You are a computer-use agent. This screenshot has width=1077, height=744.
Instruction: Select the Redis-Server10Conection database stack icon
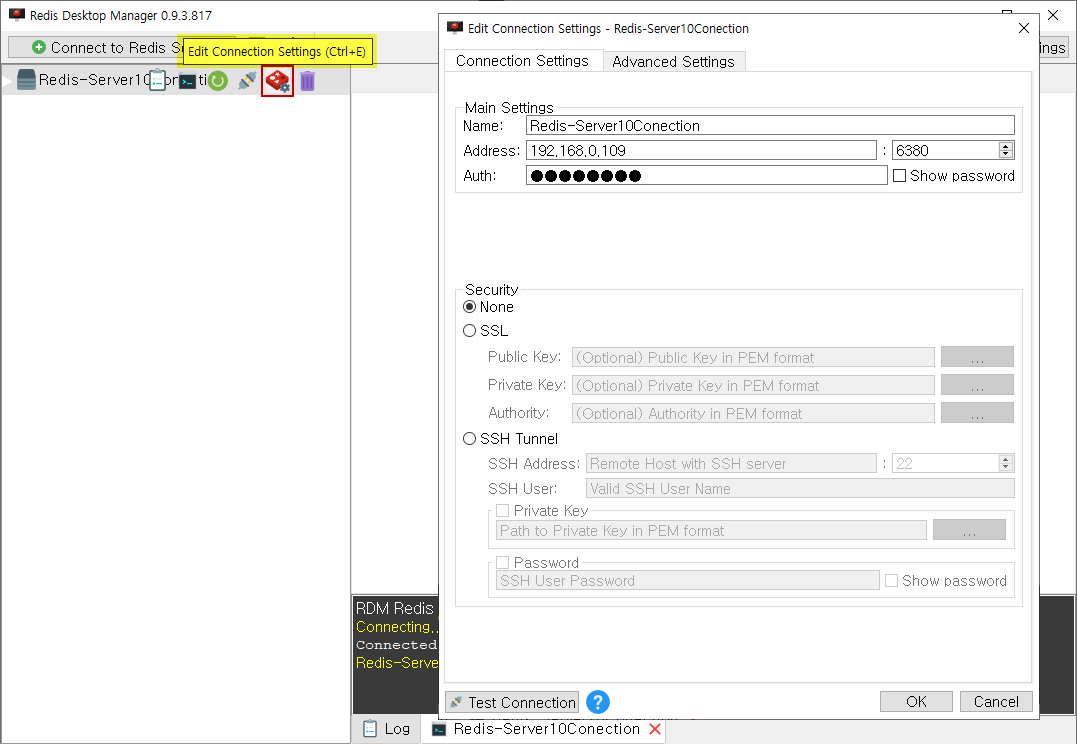[26, 80]
